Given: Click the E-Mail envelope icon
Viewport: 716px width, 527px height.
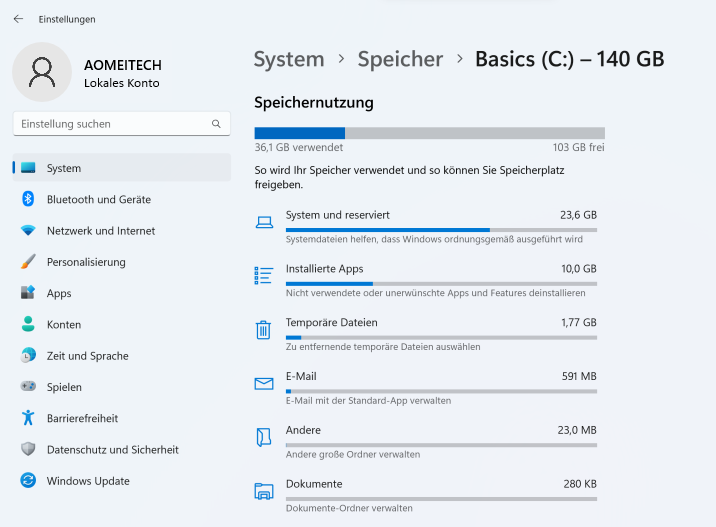Looking at the screenshot, I should coord(264,383).
